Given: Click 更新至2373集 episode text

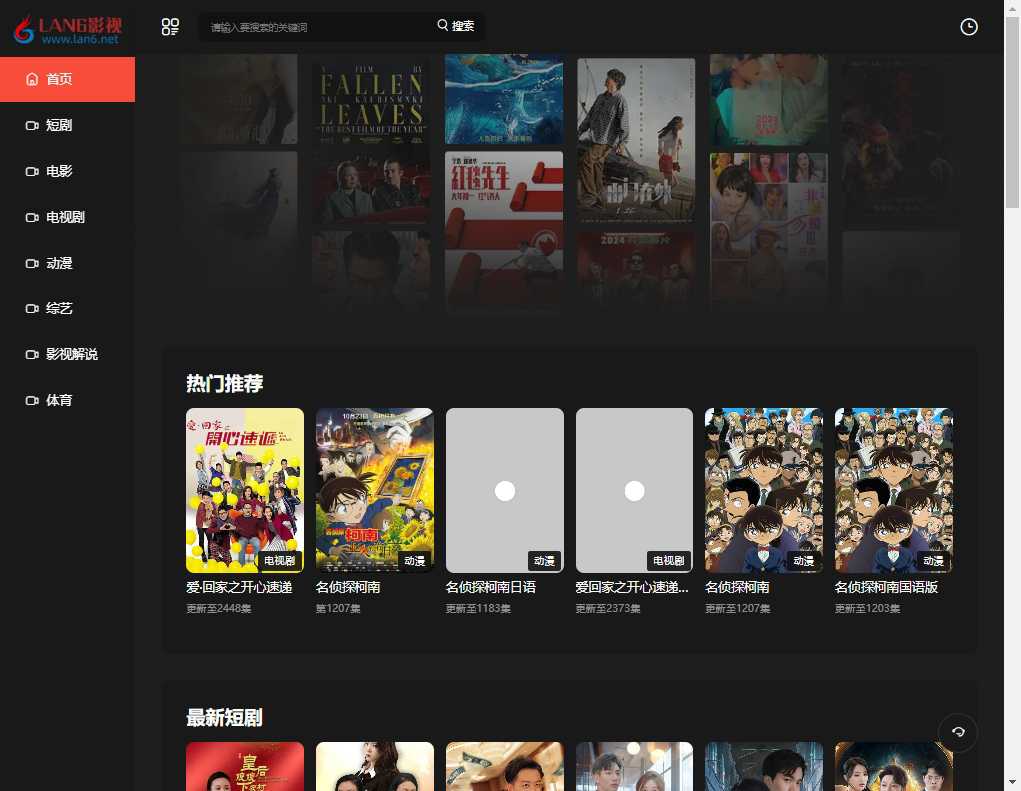Looking at the screenshot, I should (608, 609).
